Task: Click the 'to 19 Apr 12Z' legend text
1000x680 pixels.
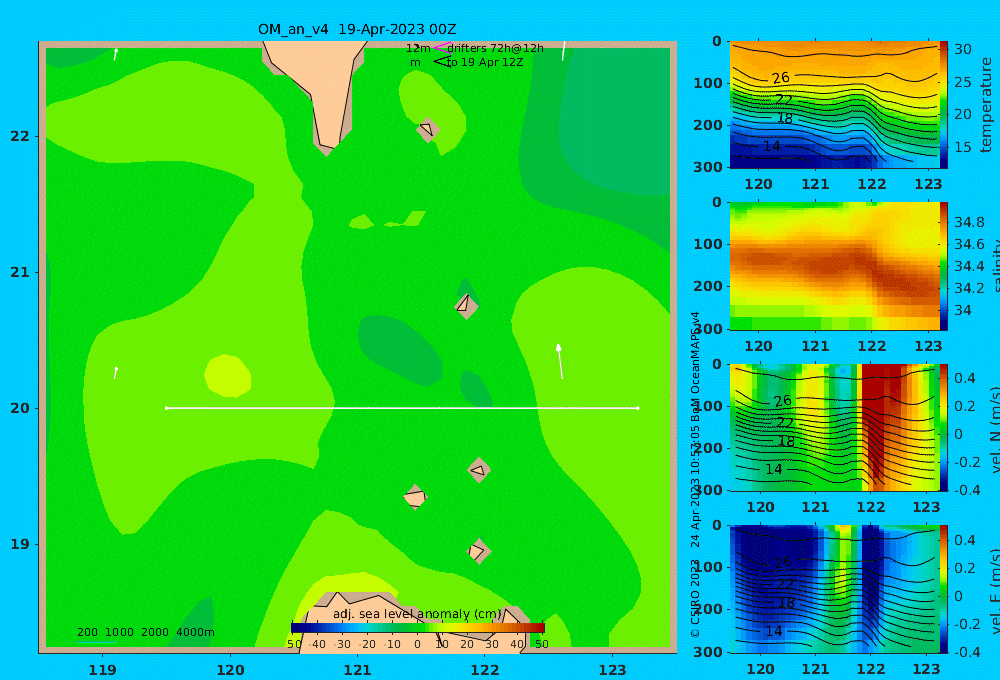Action: tap(485, 62)
